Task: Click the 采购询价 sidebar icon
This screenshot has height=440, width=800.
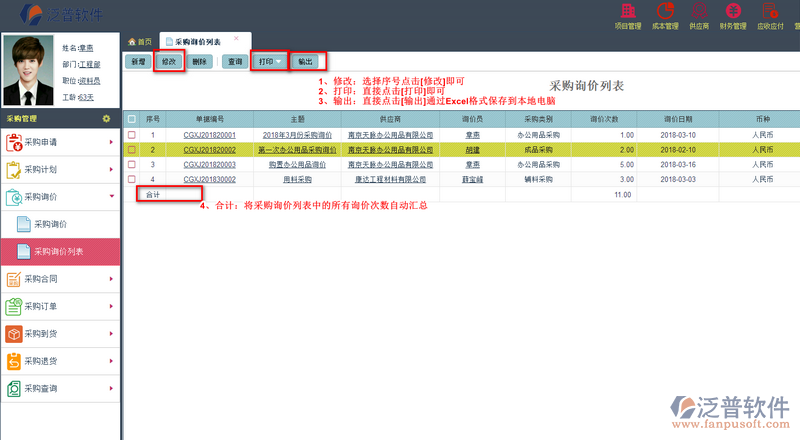Action: click(x=14, y=197)
